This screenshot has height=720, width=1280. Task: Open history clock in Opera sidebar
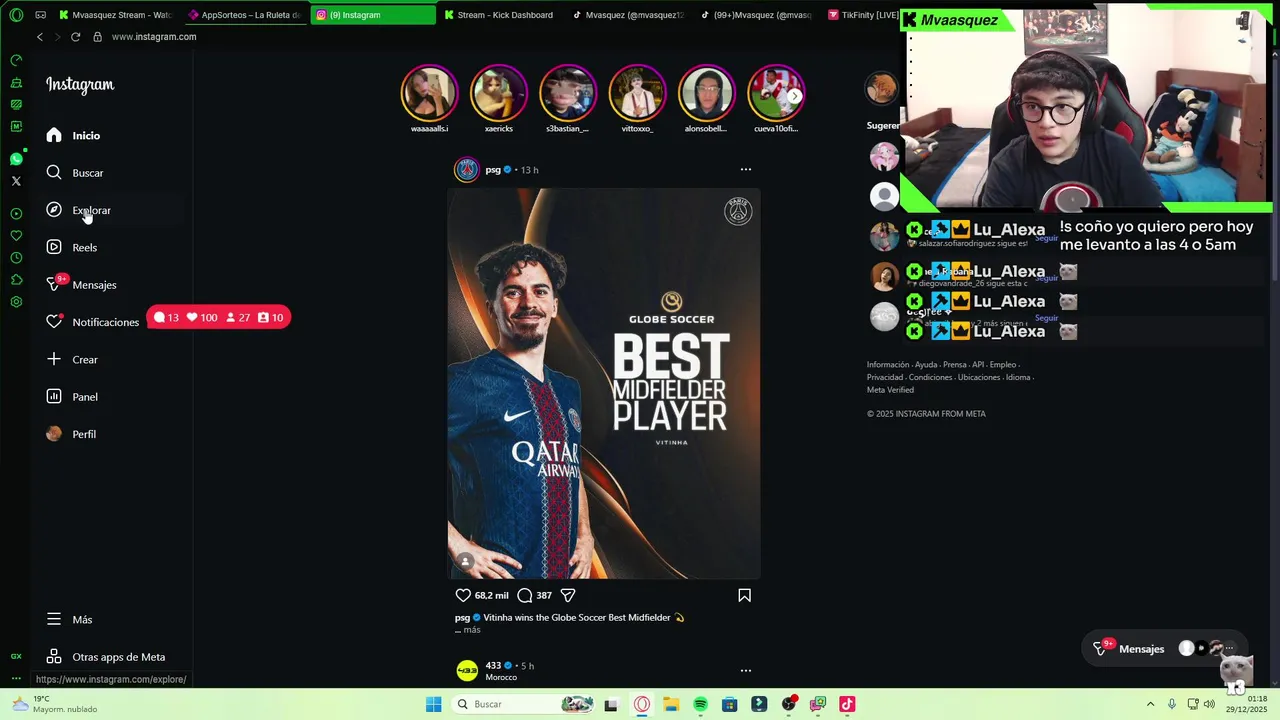click(x=16, y=258)
